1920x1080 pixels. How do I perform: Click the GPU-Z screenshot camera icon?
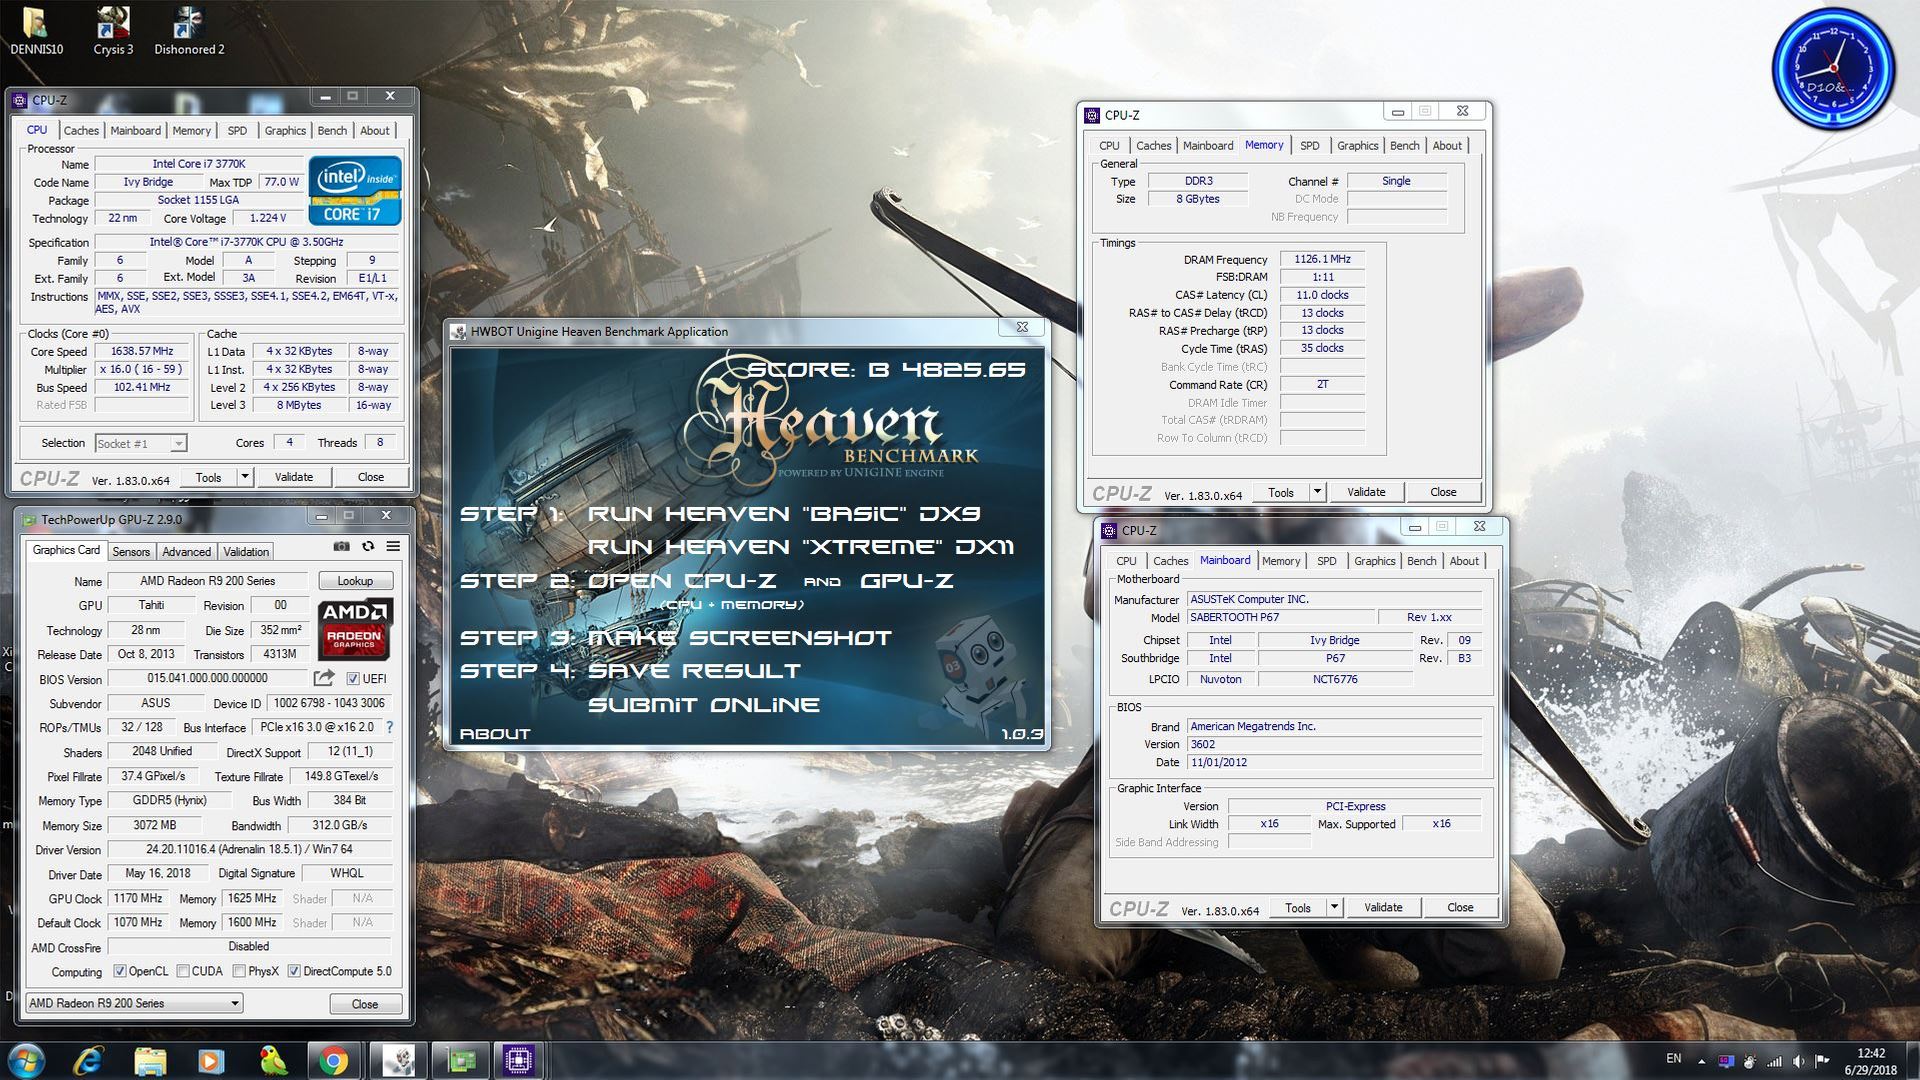341,546
